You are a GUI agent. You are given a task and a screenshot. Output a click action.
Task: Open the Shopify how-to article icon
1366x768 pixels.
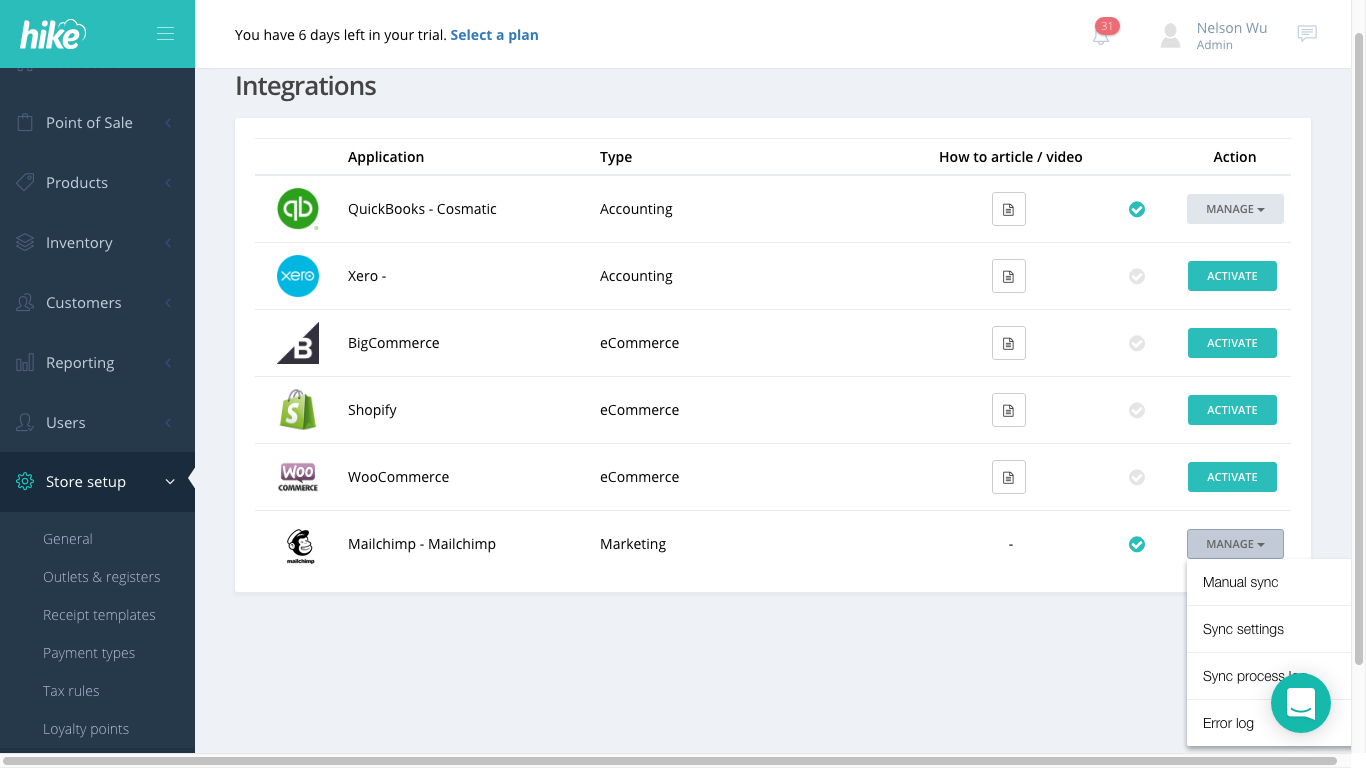1009,410
